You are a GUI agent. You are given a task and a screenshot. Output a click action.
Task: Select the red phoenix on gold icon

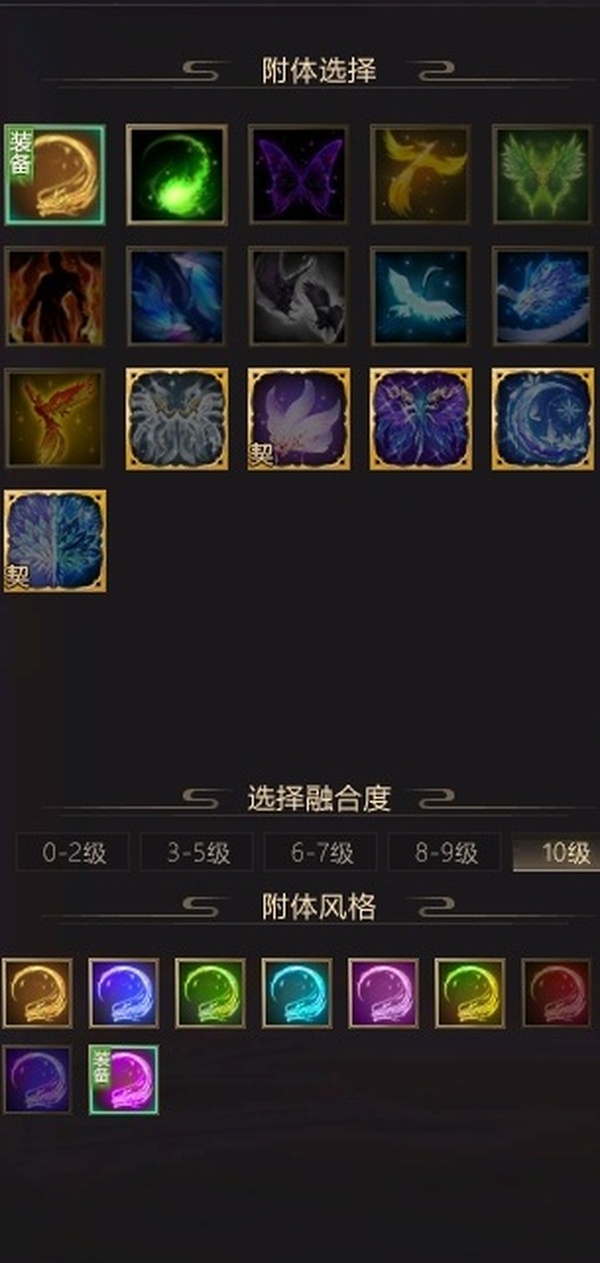coord(55,418)
